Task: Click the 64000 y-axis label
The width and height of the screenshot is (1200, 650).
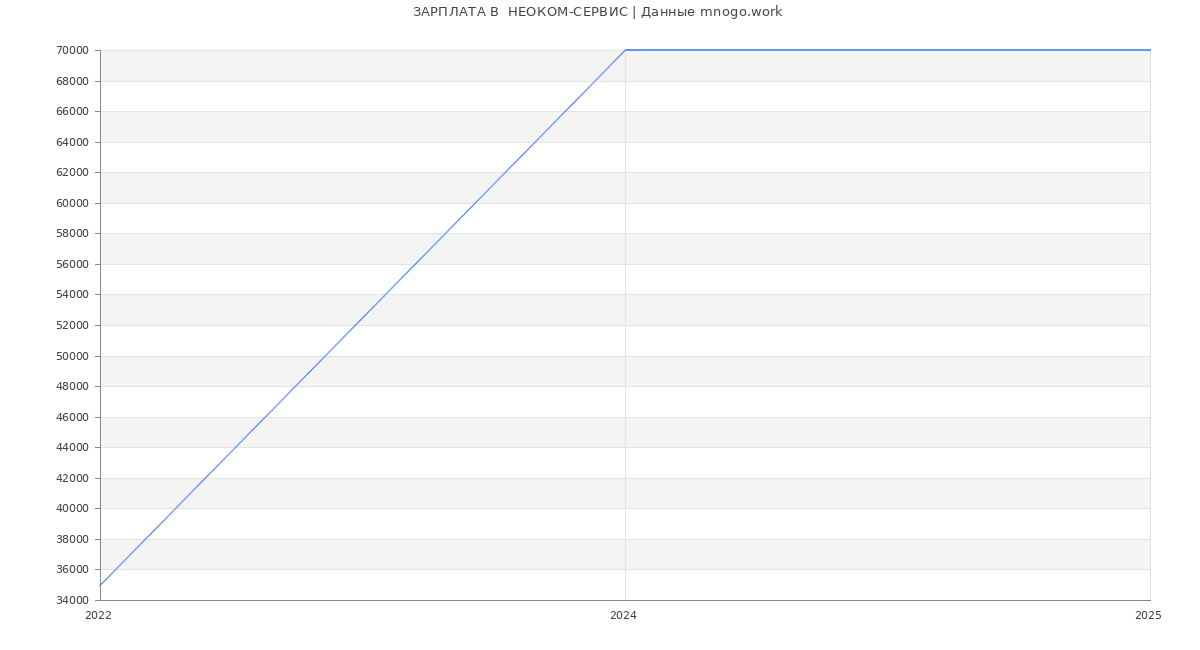Action: (x=73, y=142)
